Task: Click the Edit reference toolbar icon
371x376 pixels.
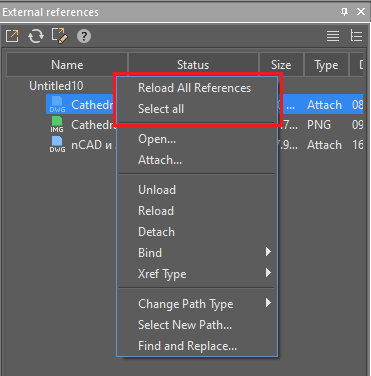Action: 59,36
